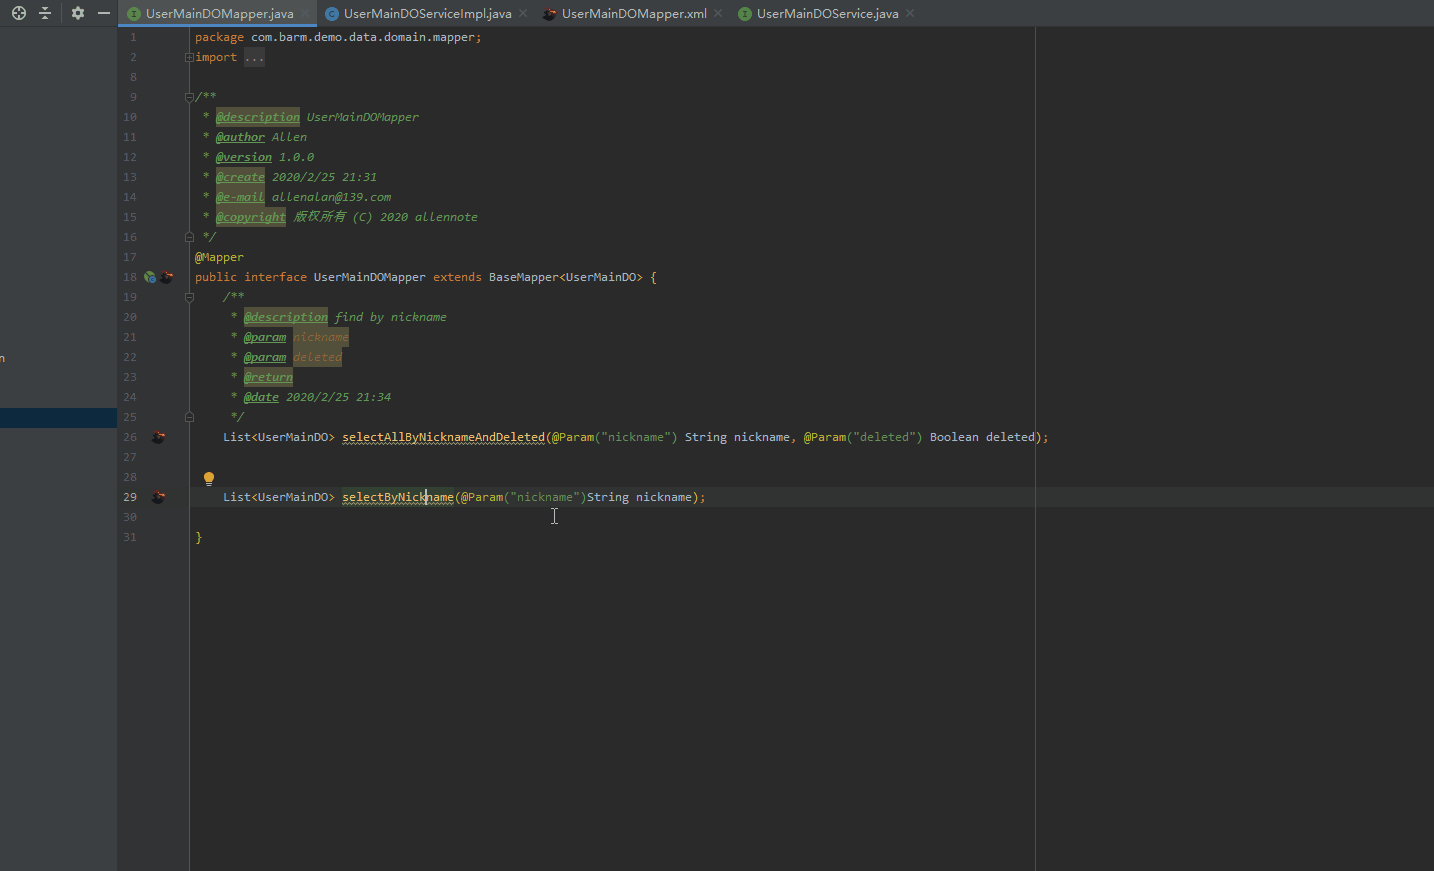1434x871 pixels.
Task: Click line number 29 in the gutter
Action: [130, 497]
